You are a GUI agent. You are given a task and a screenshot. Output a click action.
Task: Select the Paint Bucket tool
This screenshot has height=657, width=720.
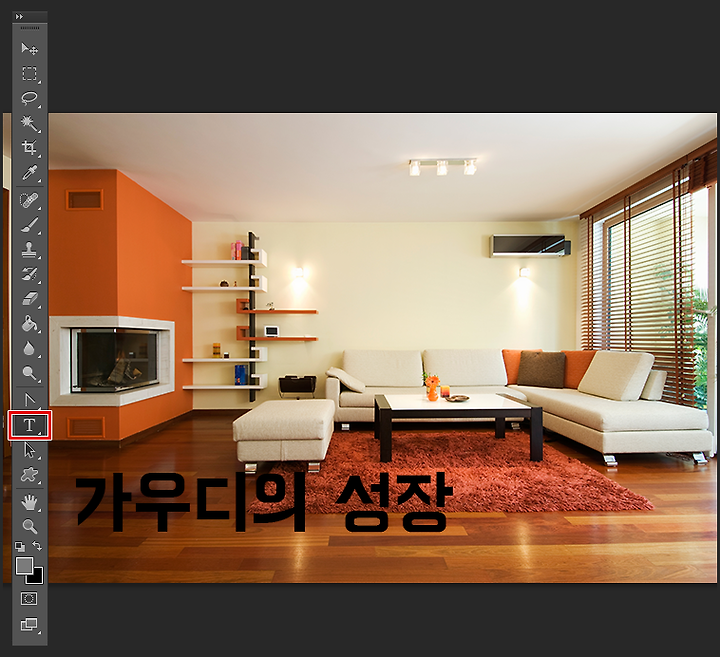29,324
